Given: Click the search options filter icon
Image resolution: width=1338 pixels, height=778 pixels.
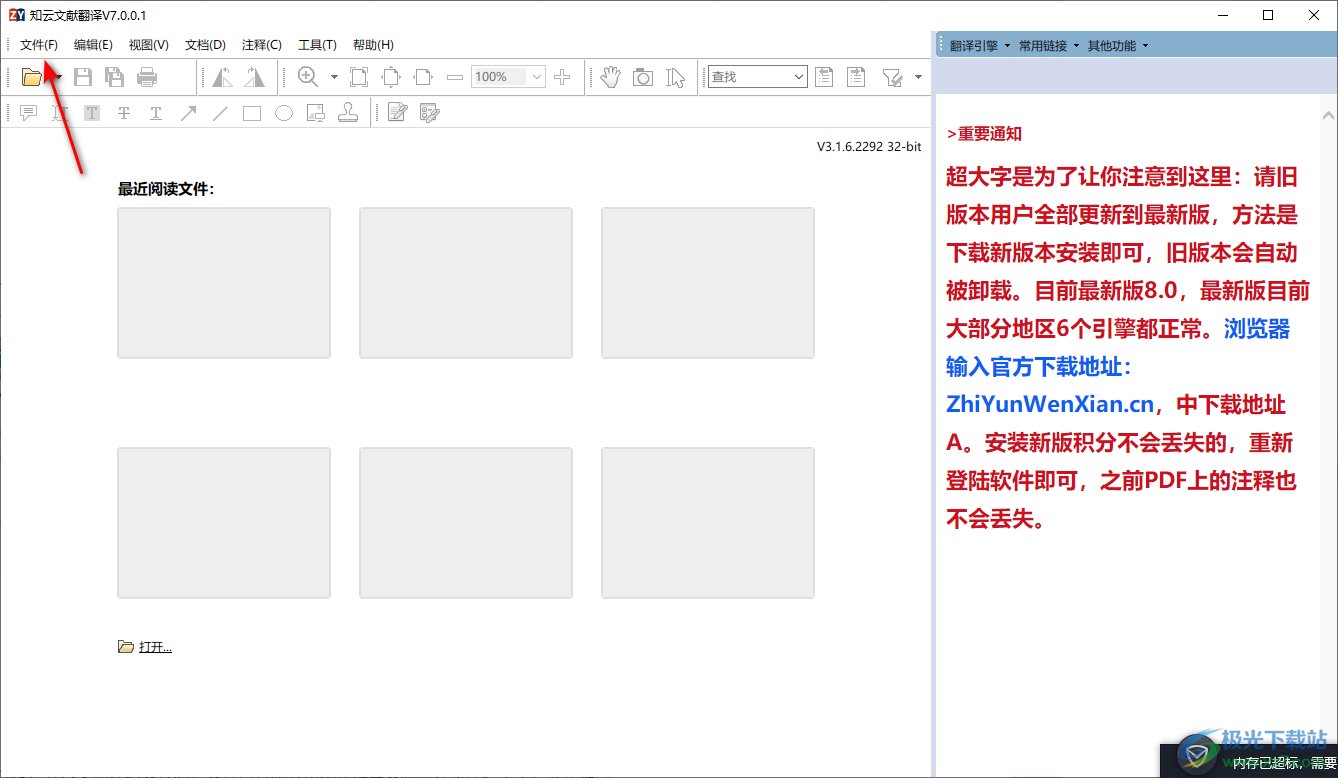Looking at the screenshot, I should (892, 77).
